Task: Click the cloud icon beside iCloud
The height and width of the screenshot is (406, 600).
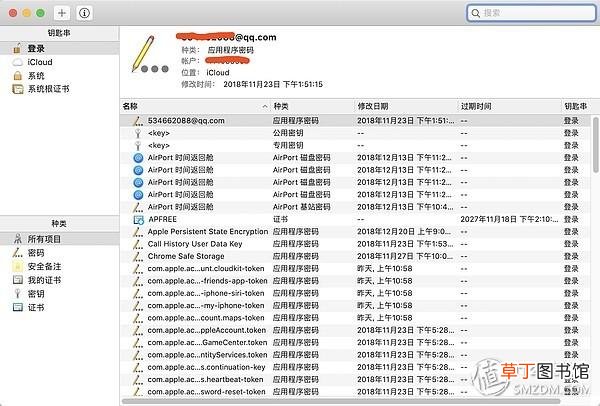Action: coord(18,62)
